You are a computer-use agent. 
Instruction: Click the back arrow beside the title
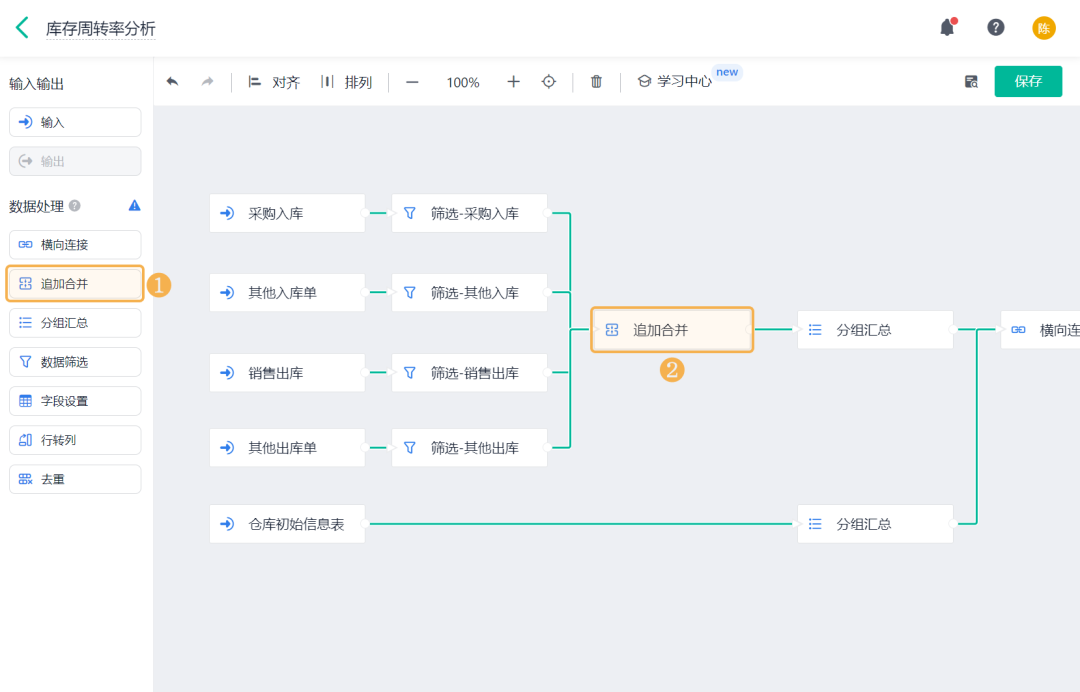[22, 28]
